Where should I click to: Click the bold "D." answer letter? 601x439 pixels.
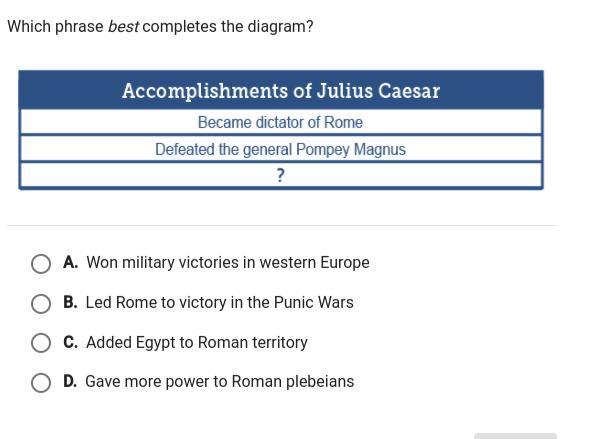click(x=70, y=381)
